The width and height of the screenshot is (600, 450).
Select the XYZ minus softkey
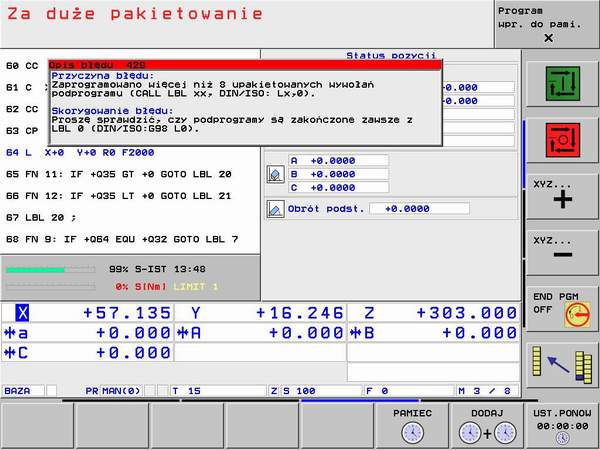pyautogui.click(x=562, y=252)
